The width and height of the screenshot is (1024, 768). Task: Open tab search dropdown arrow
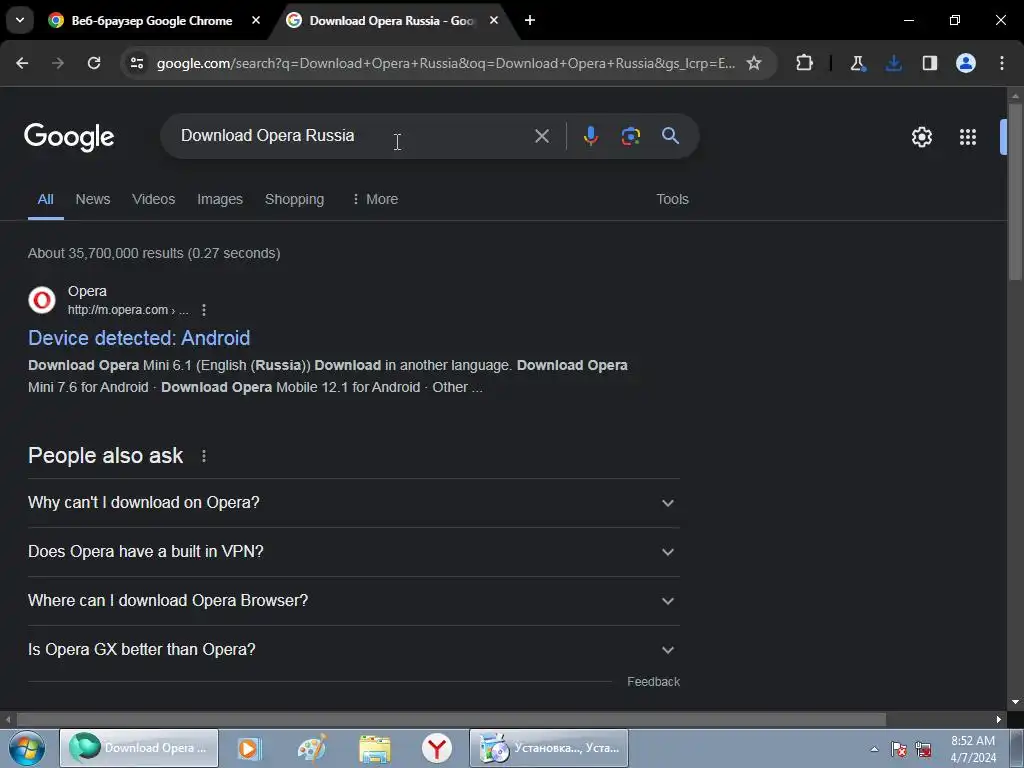pos(20,20)
